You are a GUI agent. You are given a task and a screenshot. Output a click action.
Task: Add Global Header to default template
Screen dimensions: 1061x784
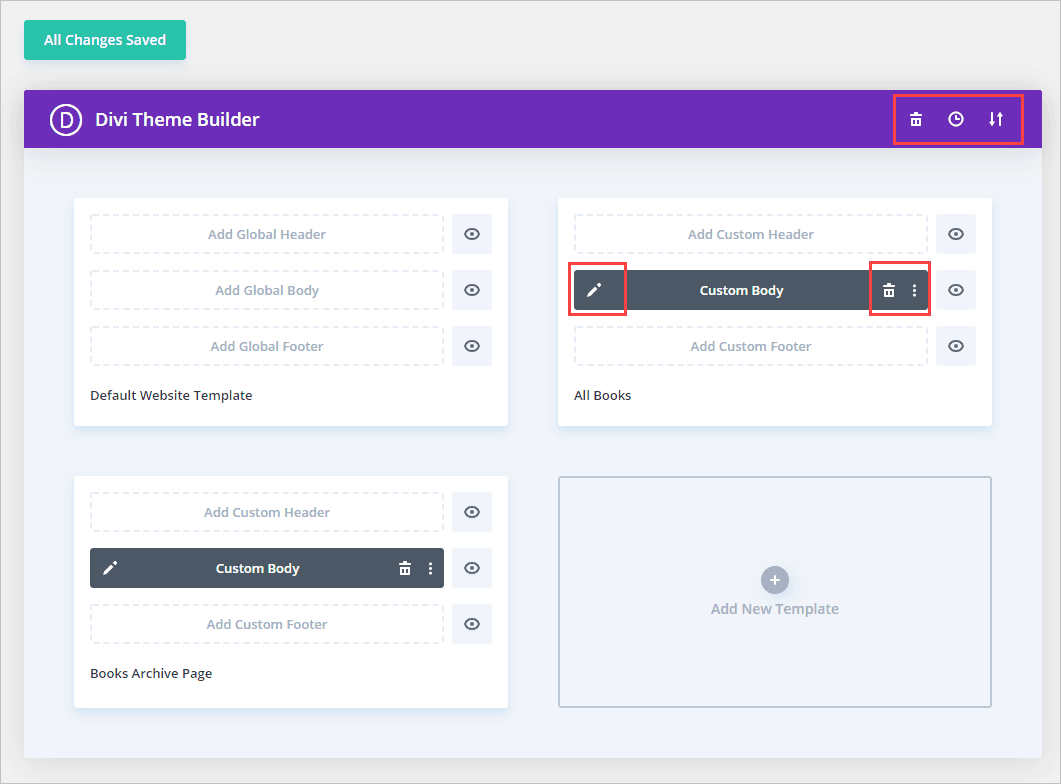[x=267, y=234]
